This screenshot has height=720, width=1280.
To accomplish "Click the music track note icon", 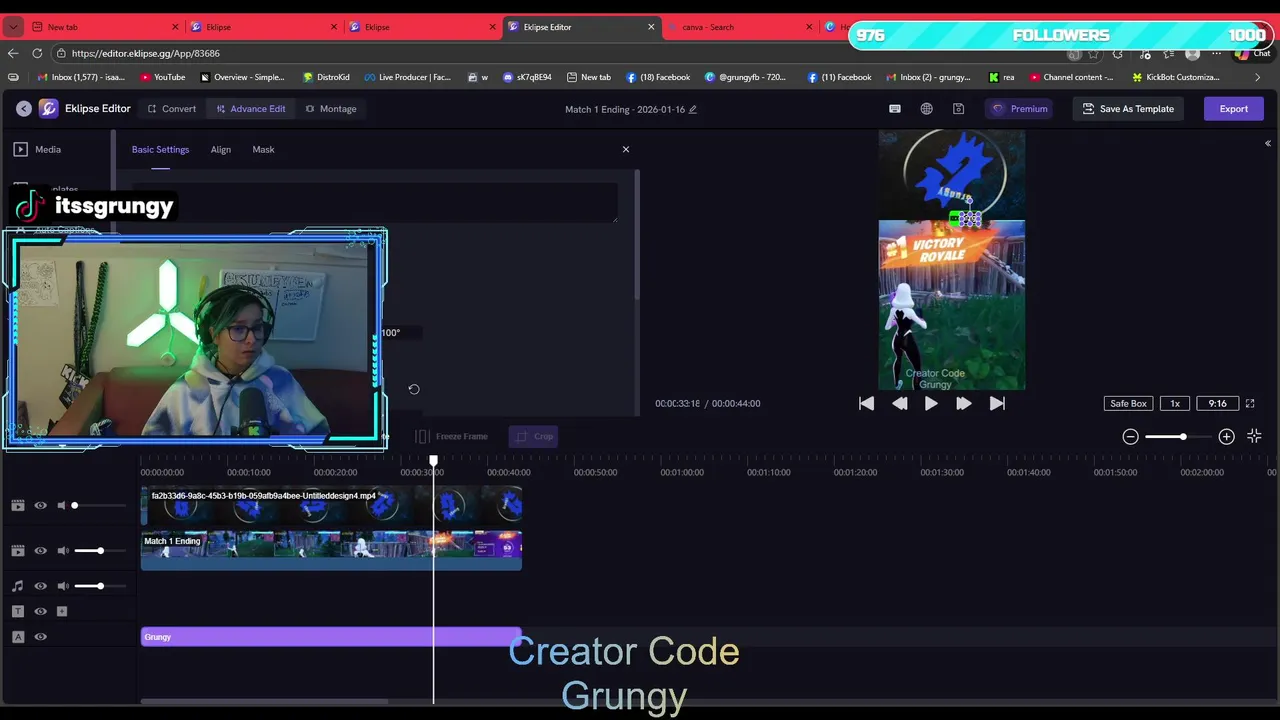I will pos(18,586).
